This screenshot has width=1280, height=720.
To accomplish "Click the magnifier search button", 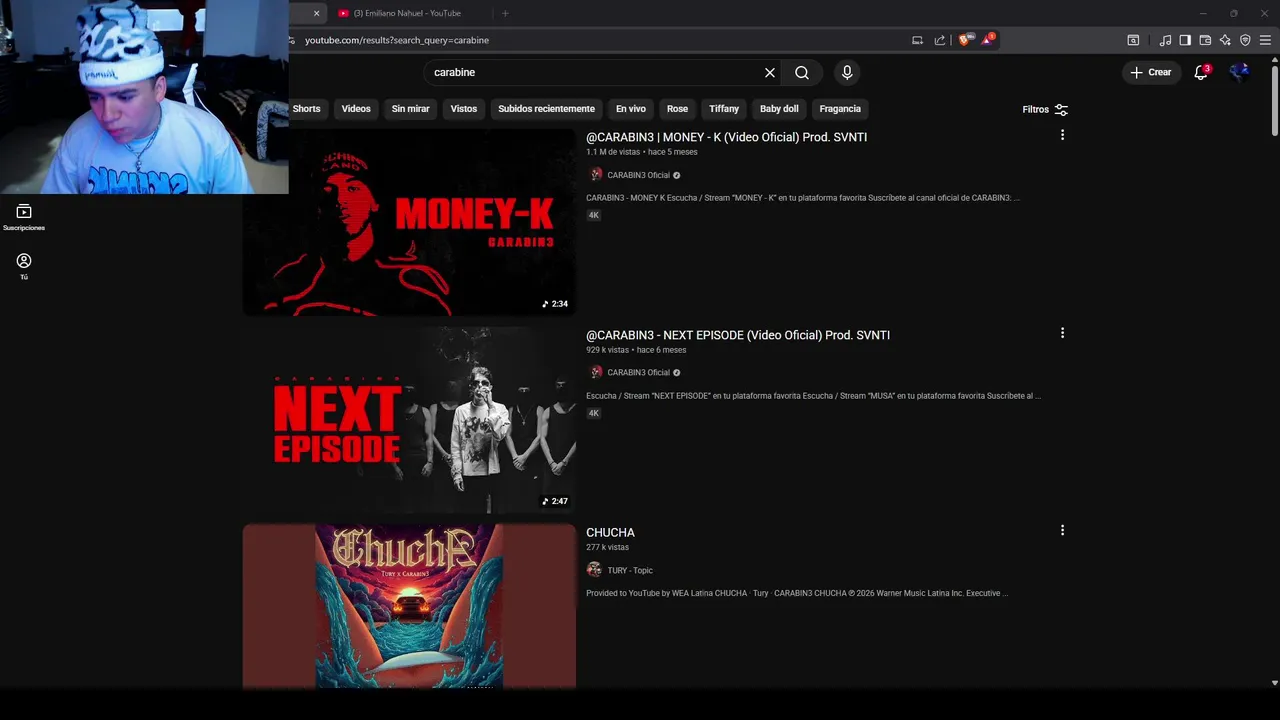I will pos(802,72).
